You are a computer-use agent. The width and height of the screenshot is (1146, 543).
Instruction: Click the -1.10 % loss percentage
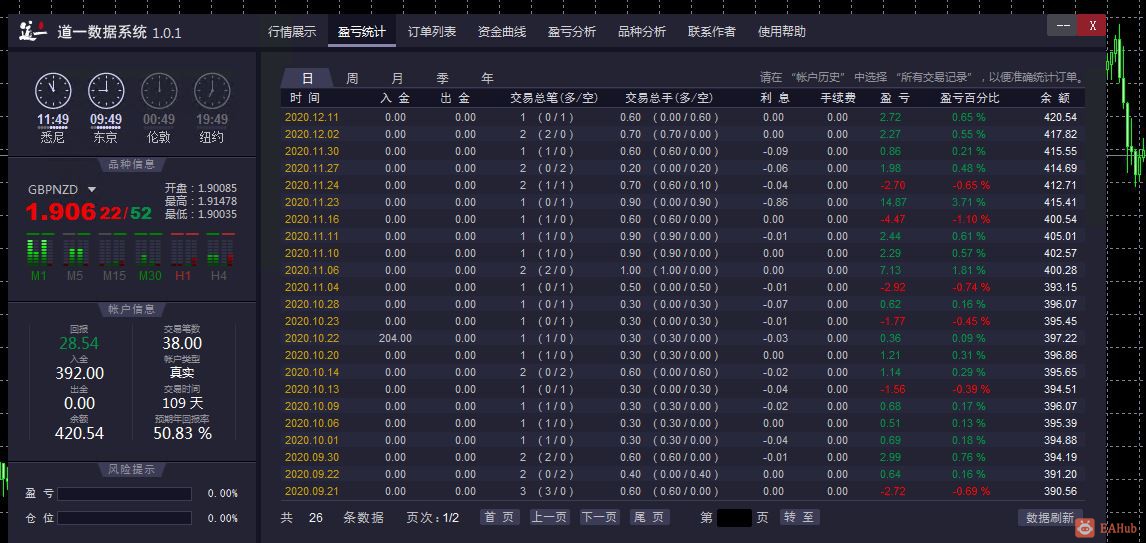pyautogui.click(x=971, y=219)
